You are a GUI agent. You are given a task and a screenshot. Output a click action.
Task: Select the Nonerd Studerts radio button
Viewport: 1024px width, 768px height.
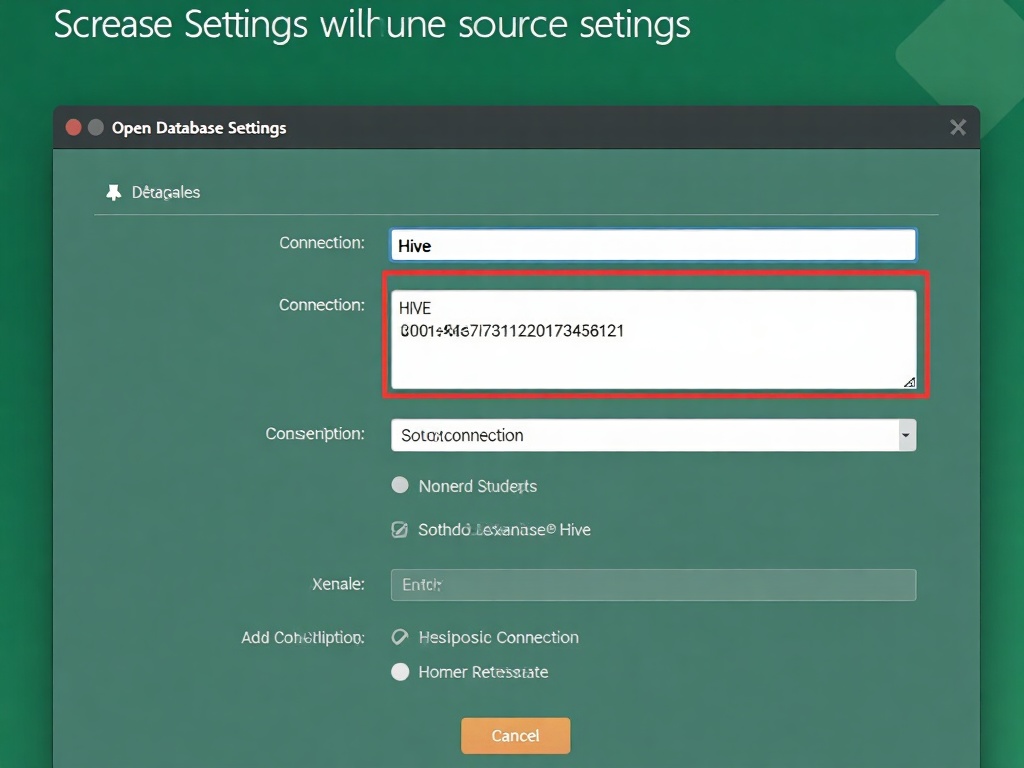(x=400, y=485)
